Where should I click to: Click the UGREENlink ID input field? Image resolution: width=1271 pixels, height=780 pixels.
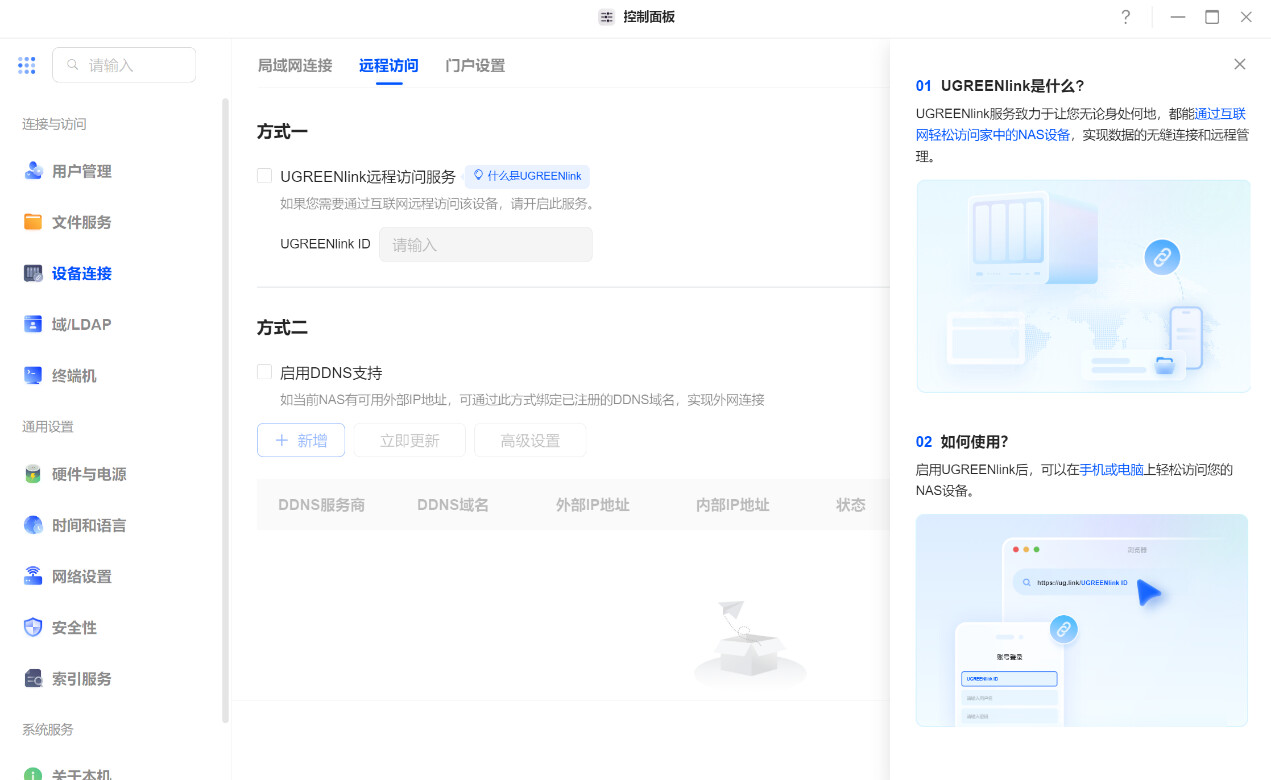tap(485, 245)
